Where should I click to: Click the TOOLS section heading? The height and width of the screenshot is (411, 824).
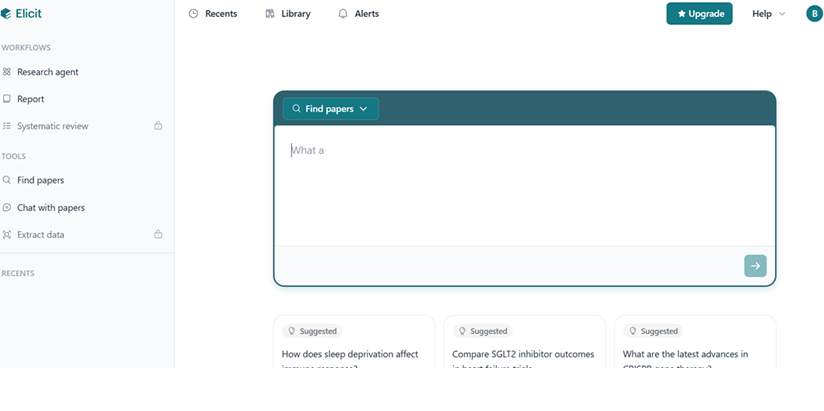pyautogui.click(x=14, y=156)
